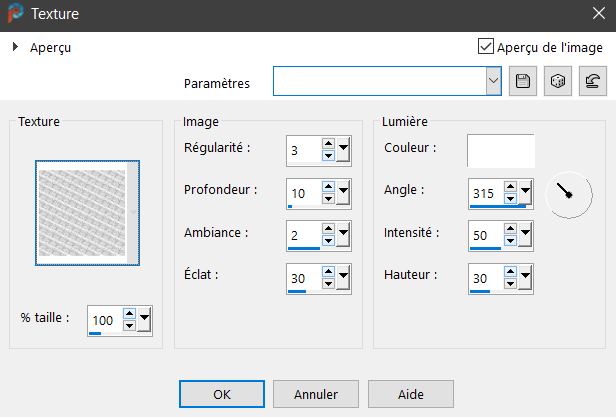The width and height of the screenshot is (616, 417).
Task: Click the randomize parameters dice icon
Action: [556, 83]
